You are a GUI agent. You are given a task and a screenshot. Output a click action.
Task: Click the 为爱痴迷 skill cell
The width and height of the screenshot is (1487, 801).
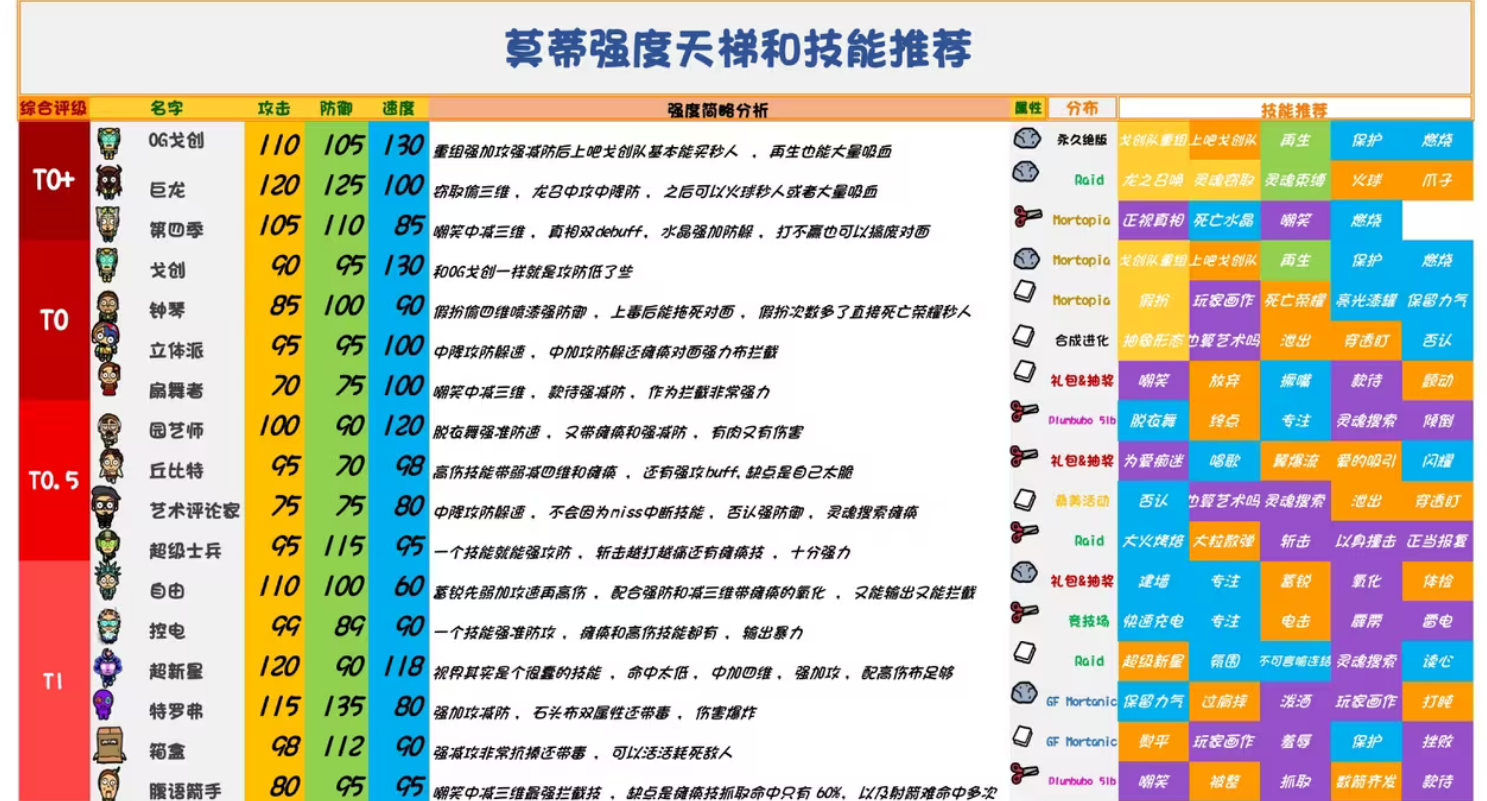[1153, 460]
